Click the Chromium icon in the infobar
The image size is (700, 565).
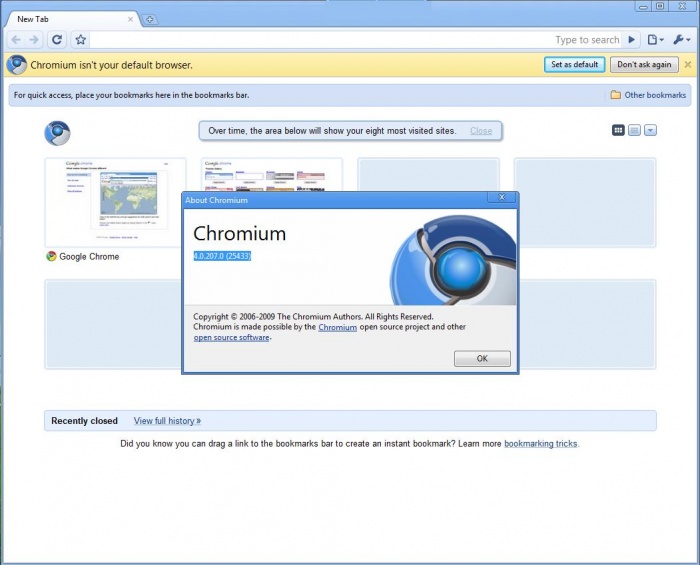pos(17,65)
